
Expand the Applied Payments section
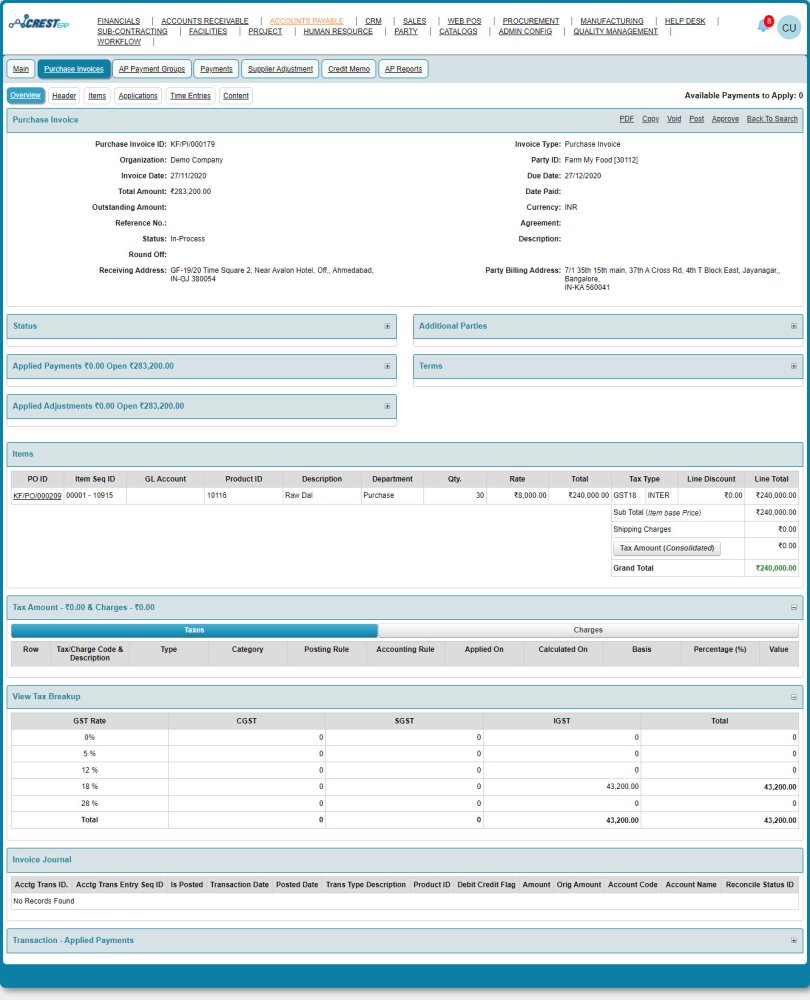(x=388, y=366)
